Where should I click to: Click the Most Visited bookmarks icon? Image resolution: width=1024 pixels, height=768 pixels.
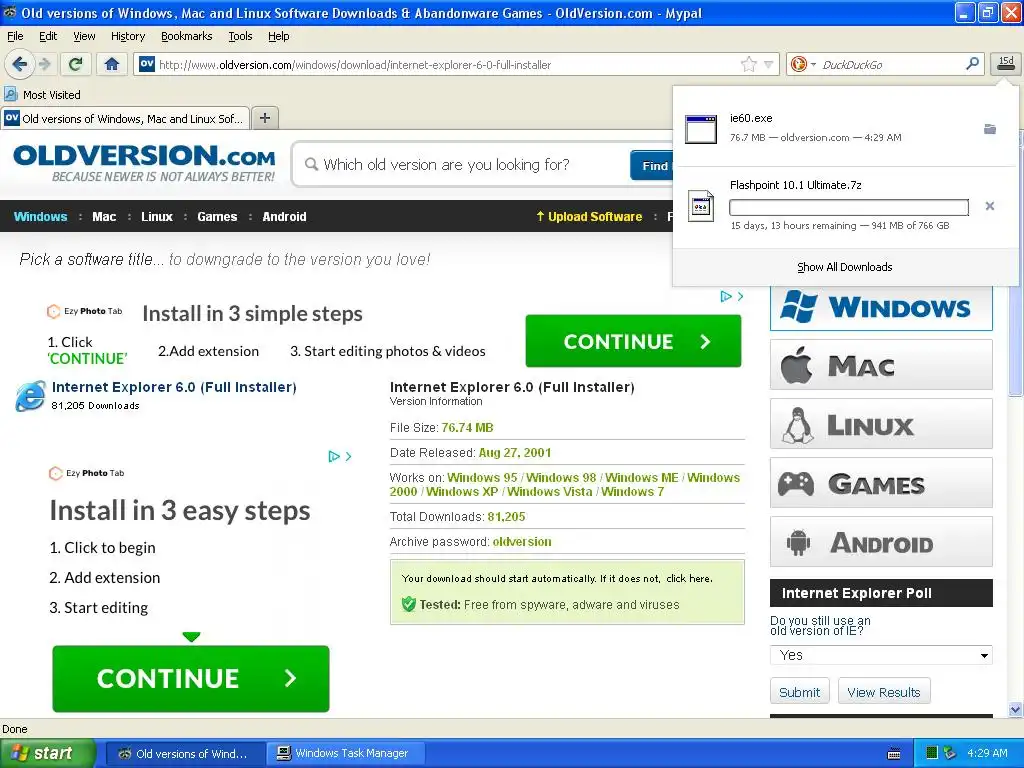click(10, 94)
